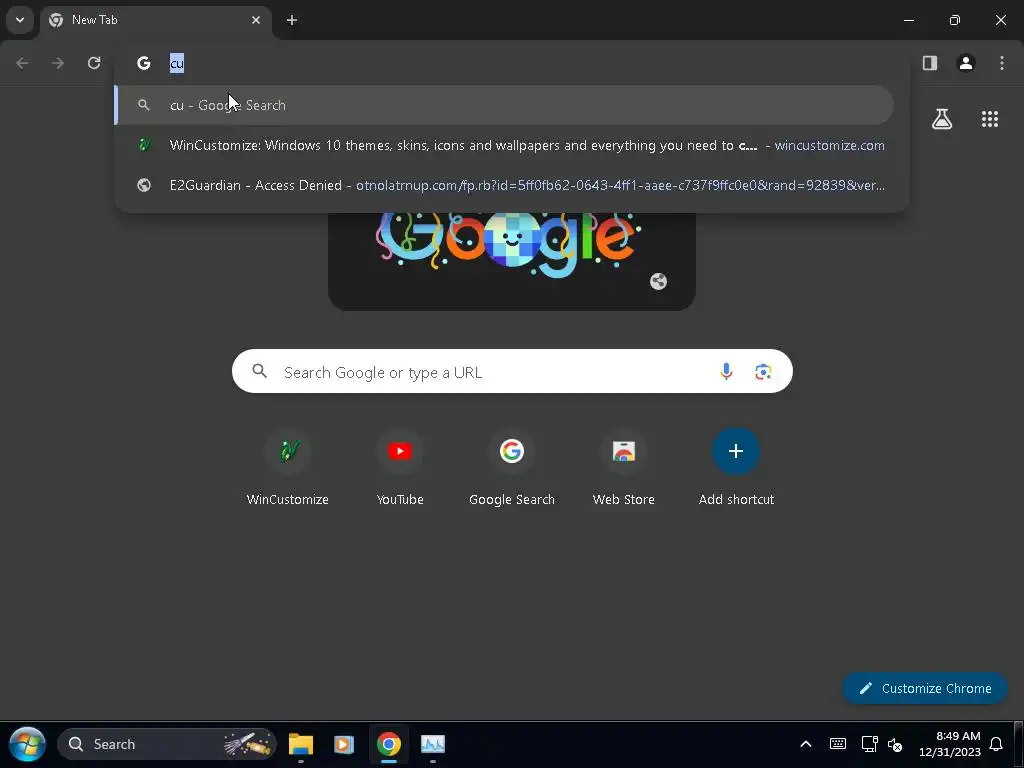Open the WinCustomize shortcut
Viewport: 1024px width, 768px height.
click(288, 468)
